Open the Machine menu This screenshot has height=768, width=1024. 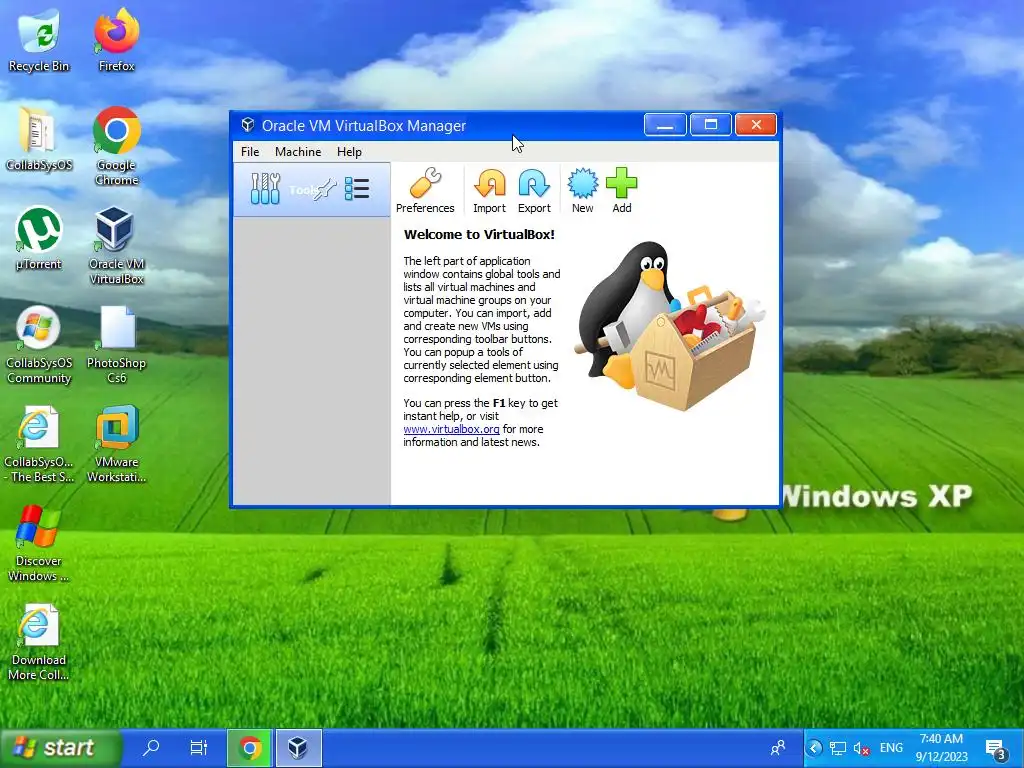pyautogui.click(x=298, y=152)
